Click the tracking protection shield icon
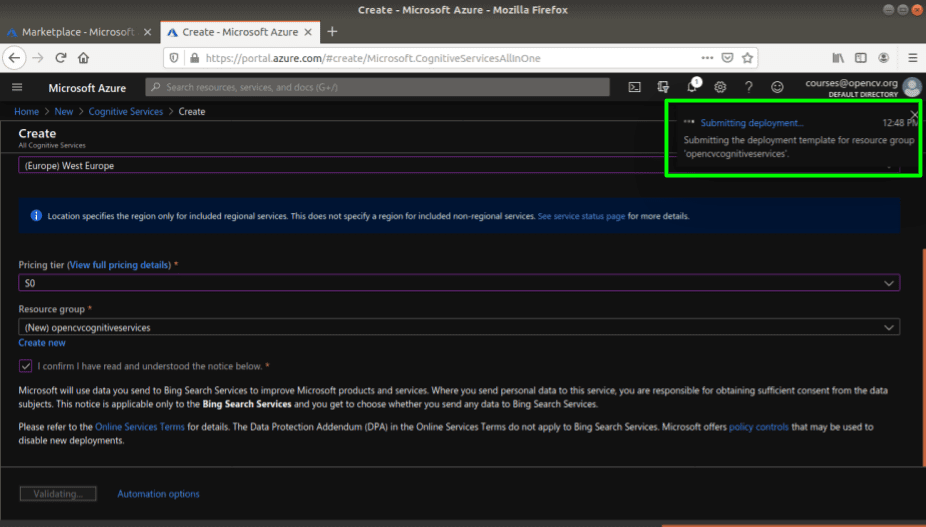Viewport: 926px width, 527px height. click(x=174, y=58)
